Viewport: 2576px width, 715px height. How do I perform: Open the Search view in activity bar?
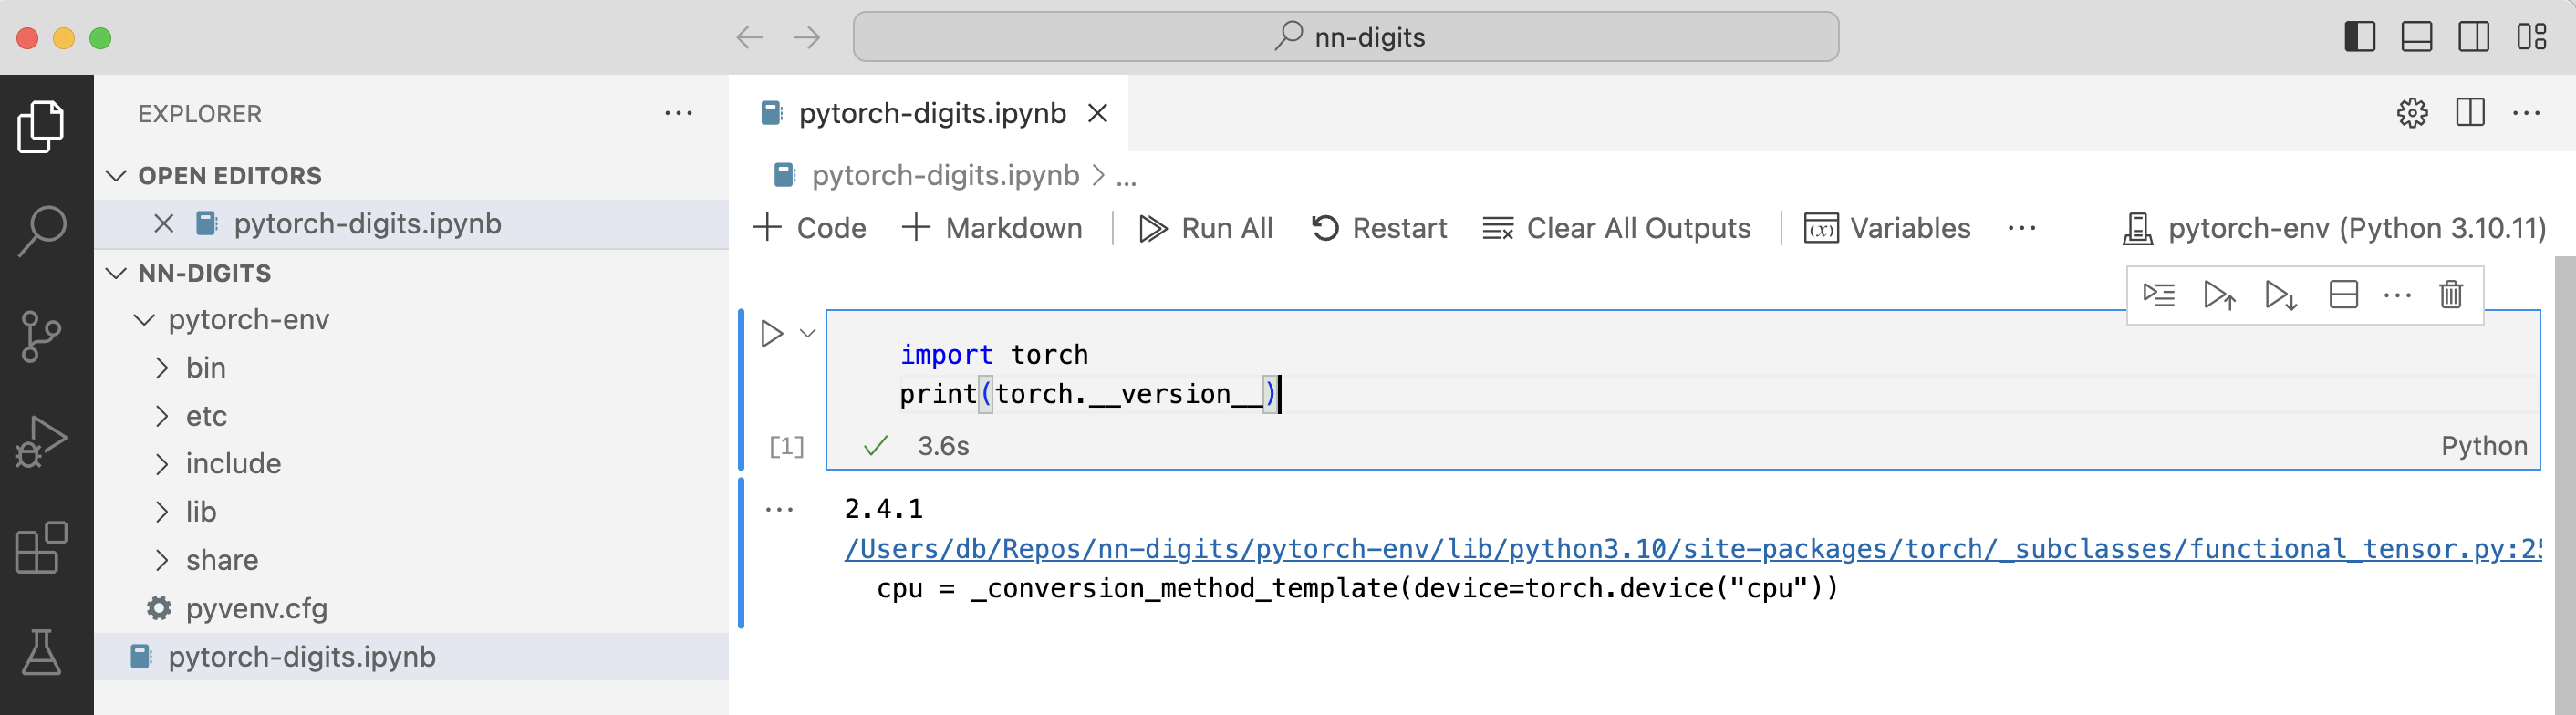[41, 231]
